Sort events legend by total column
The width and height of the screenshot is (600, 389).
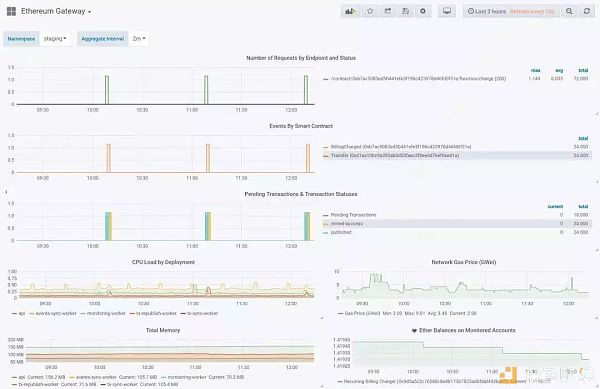[583, 138]
